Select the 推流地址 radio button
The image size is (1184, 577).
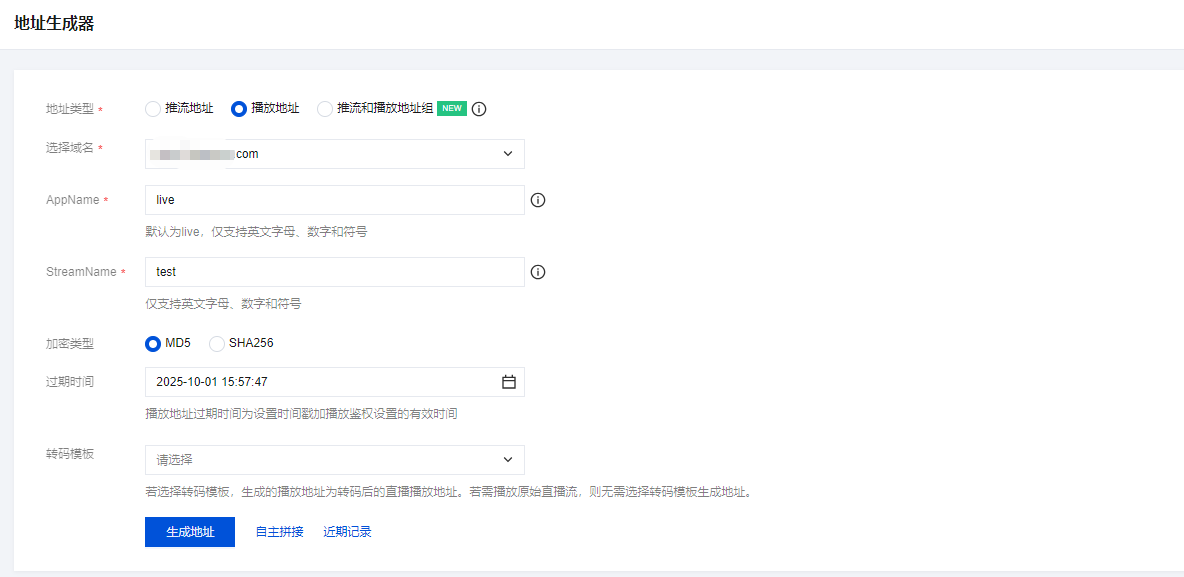click(x=153, y=109)
